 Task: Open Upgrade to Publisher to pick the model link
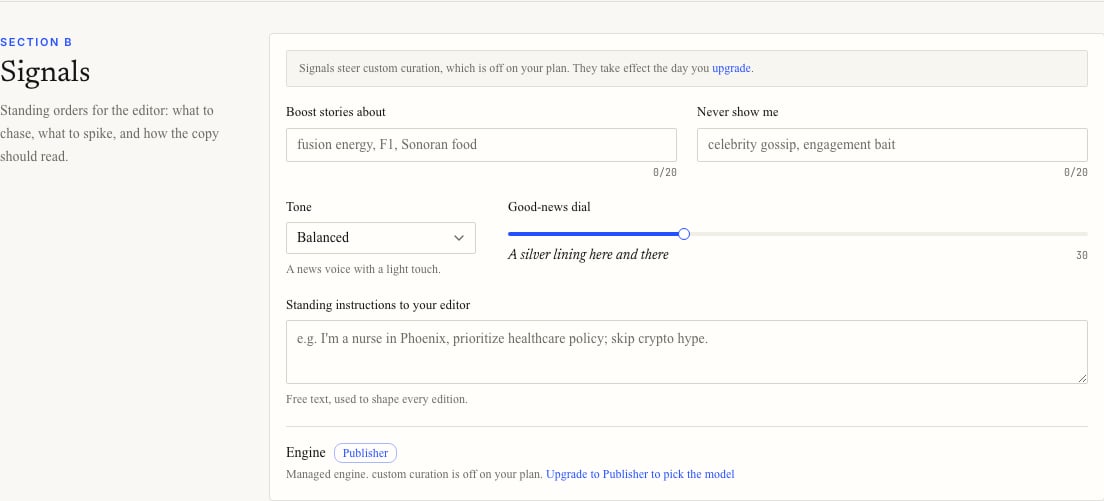(640, 474)
